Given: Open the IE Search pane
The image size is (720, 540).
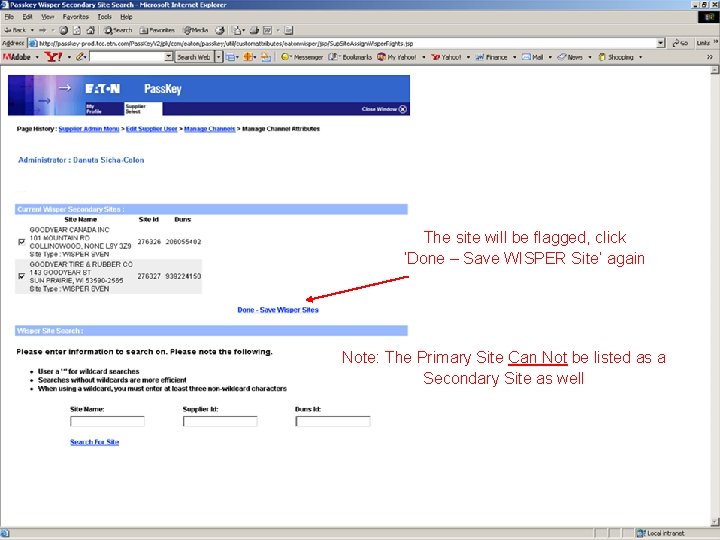Looking at the screenshot, I should (x=118, y=30).
